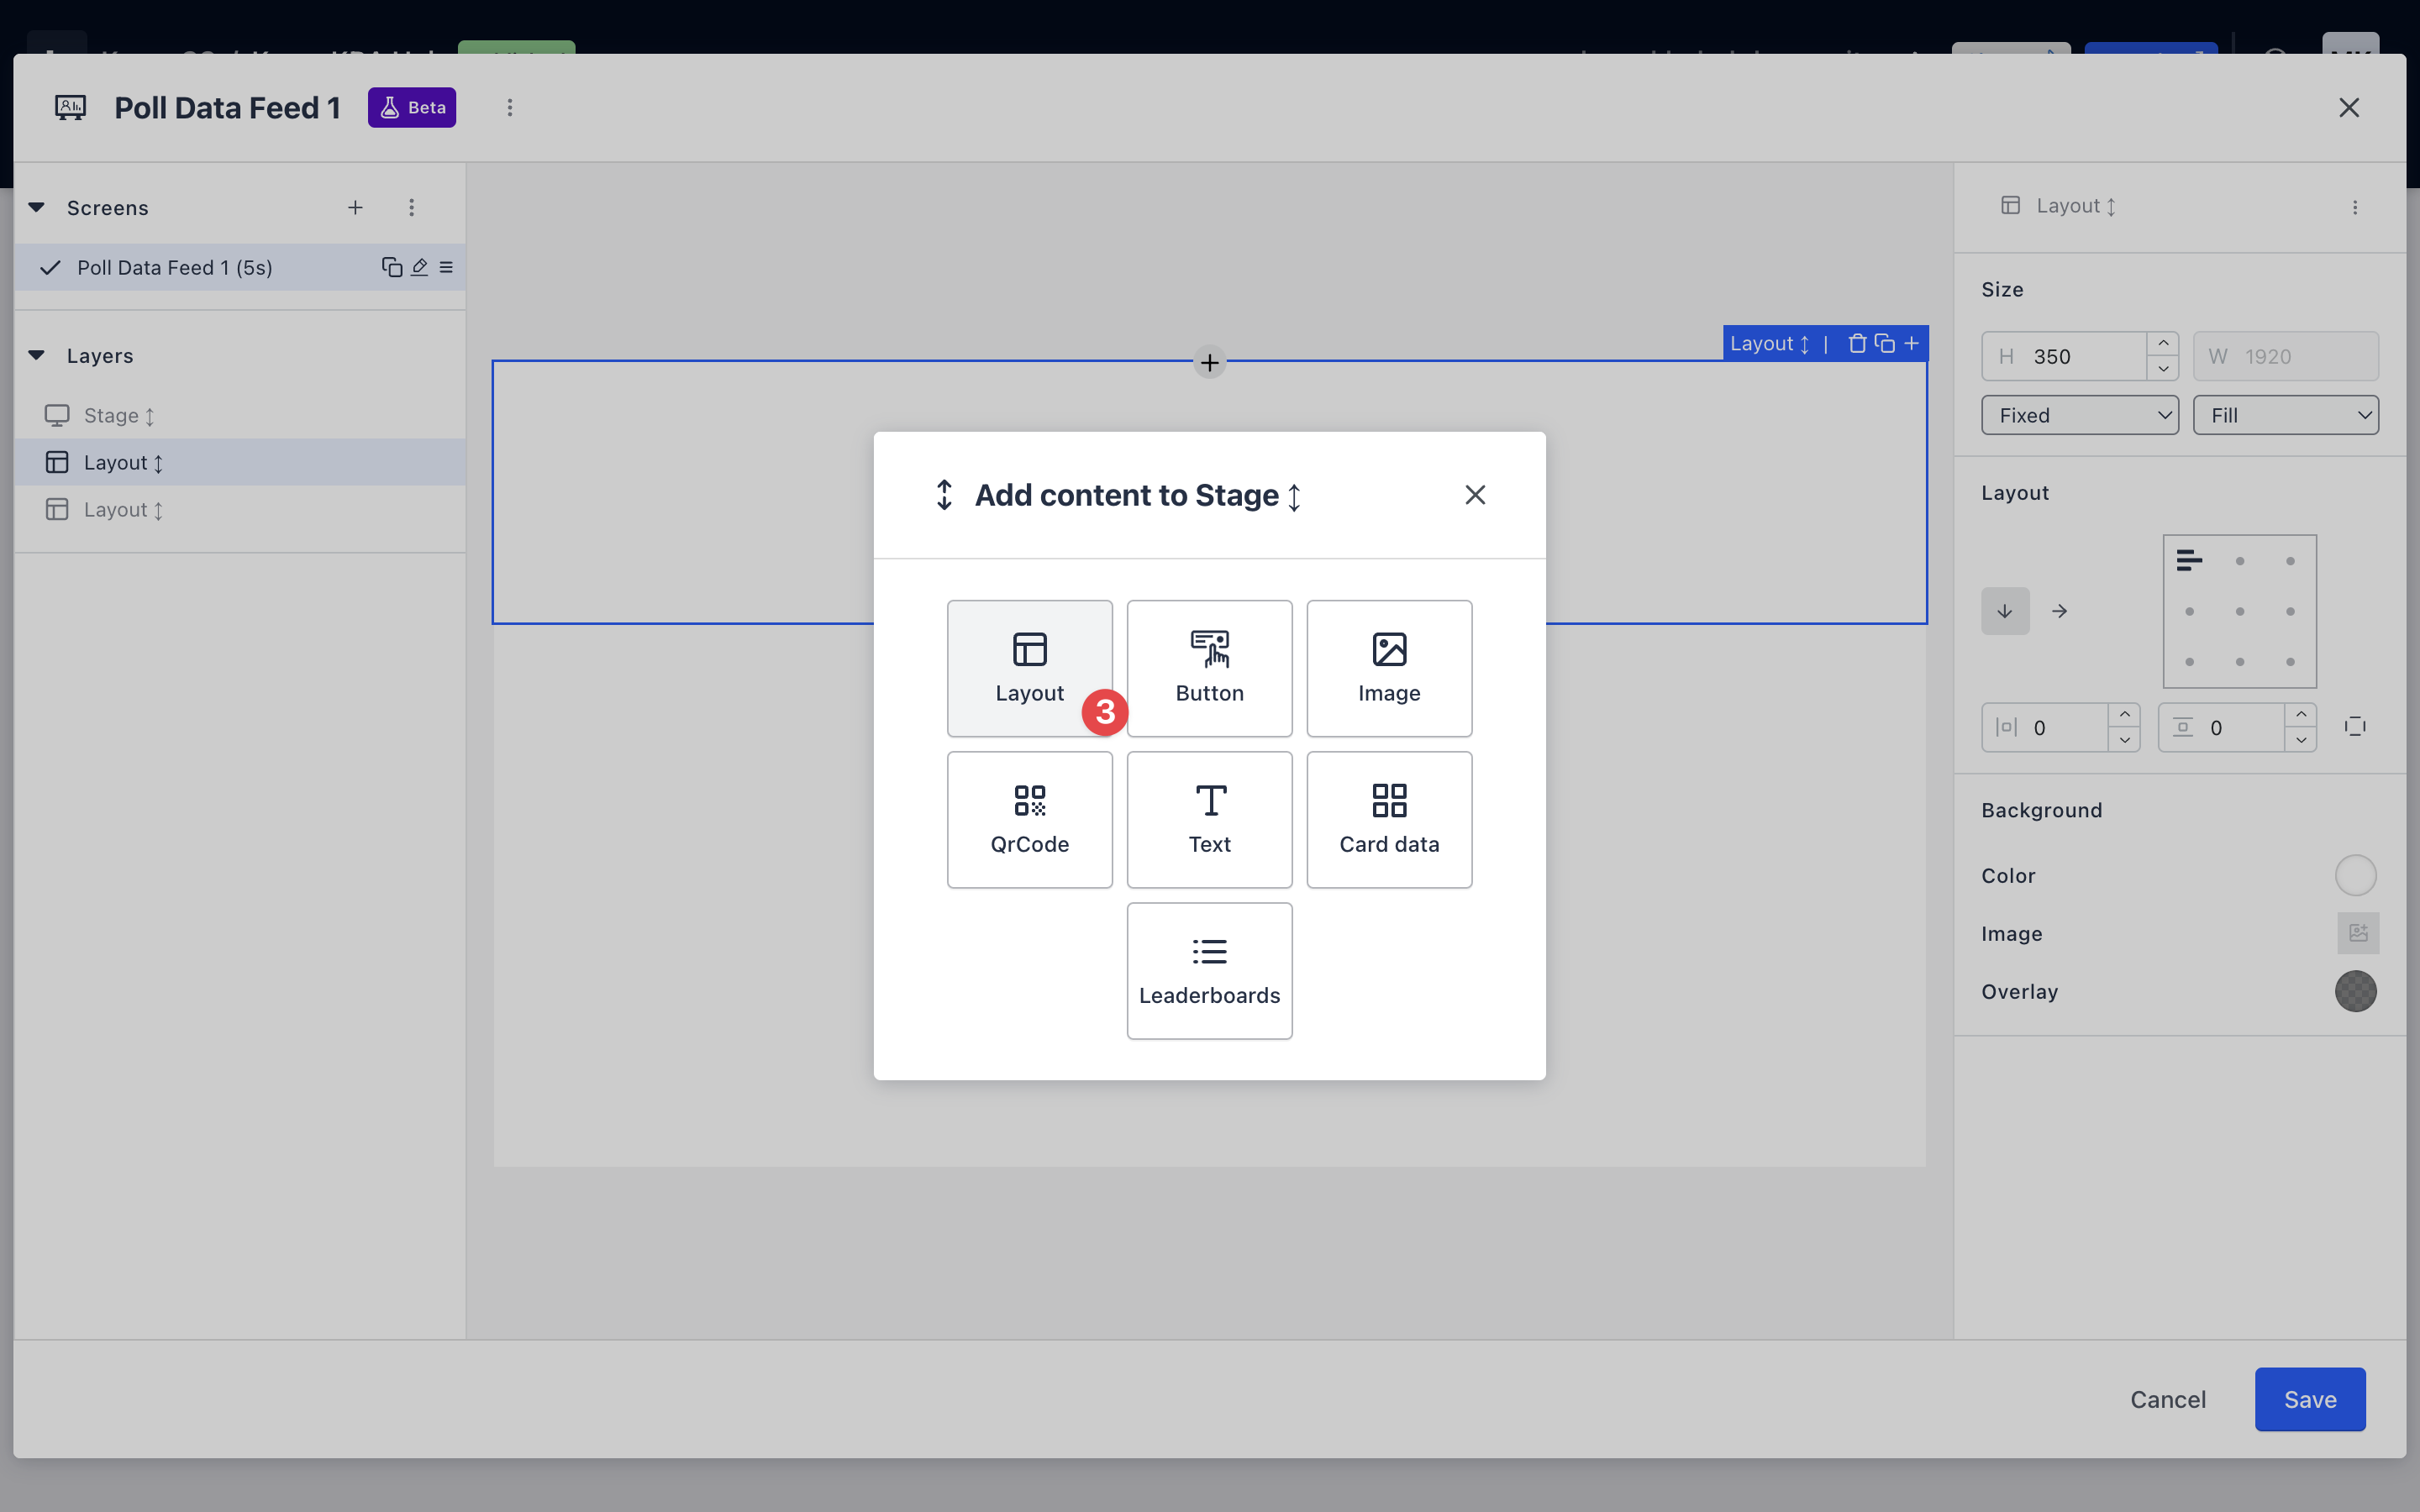Delete layout via trash icon in blue toolbar
The image size is (2420, 1512).
pos(1857,344)
